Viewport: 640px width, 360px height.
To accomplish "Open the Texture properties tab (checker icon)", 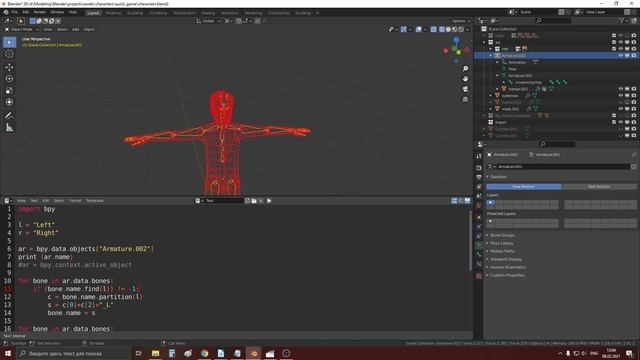I will pos(479,276).
